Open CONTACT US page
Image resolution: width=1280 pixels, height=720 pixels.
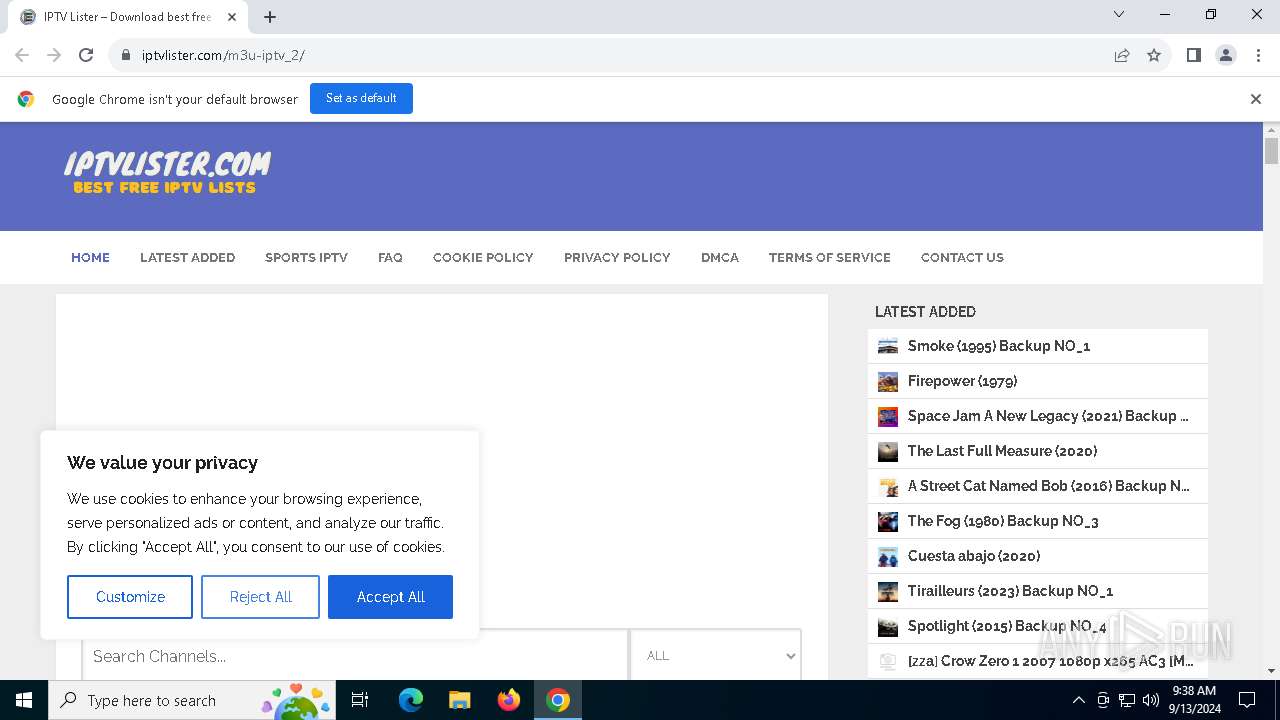pyautogui.click(x=962, y=257)
